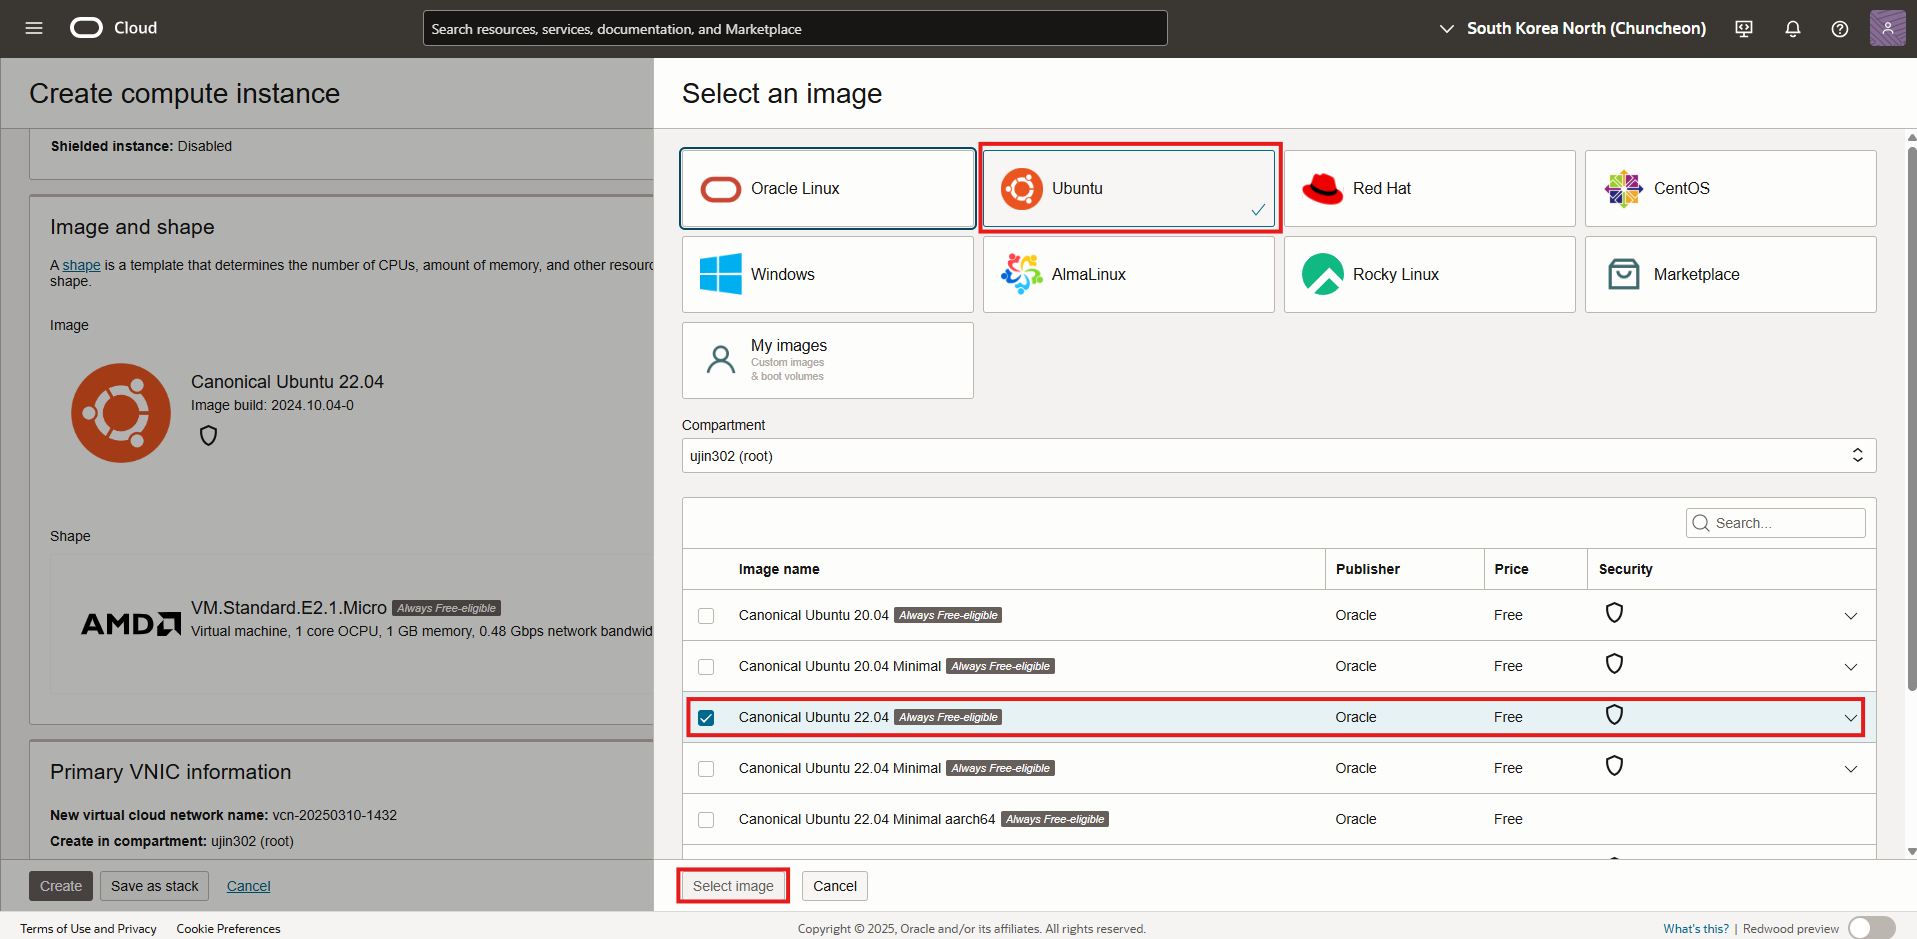Uncheck Canonical Ubuntu 22.04 checkbox

click(706, 718)
